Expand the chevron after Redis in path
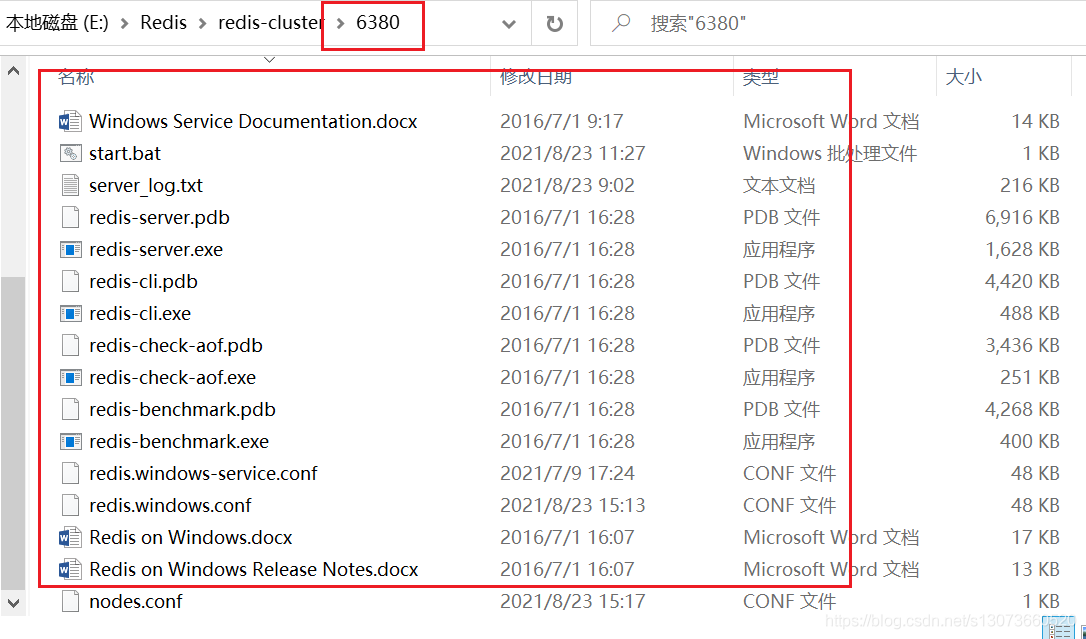The width and height of the screenshot is (1086, 639). [203, 22]
